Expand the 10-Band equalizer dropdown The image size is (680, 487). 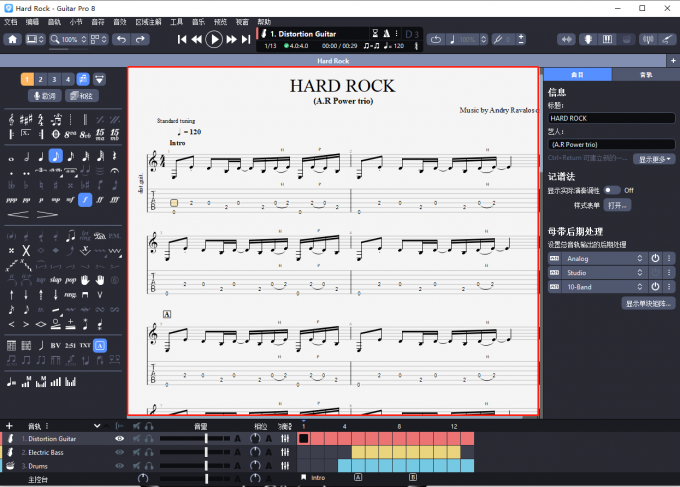(639, 287)
